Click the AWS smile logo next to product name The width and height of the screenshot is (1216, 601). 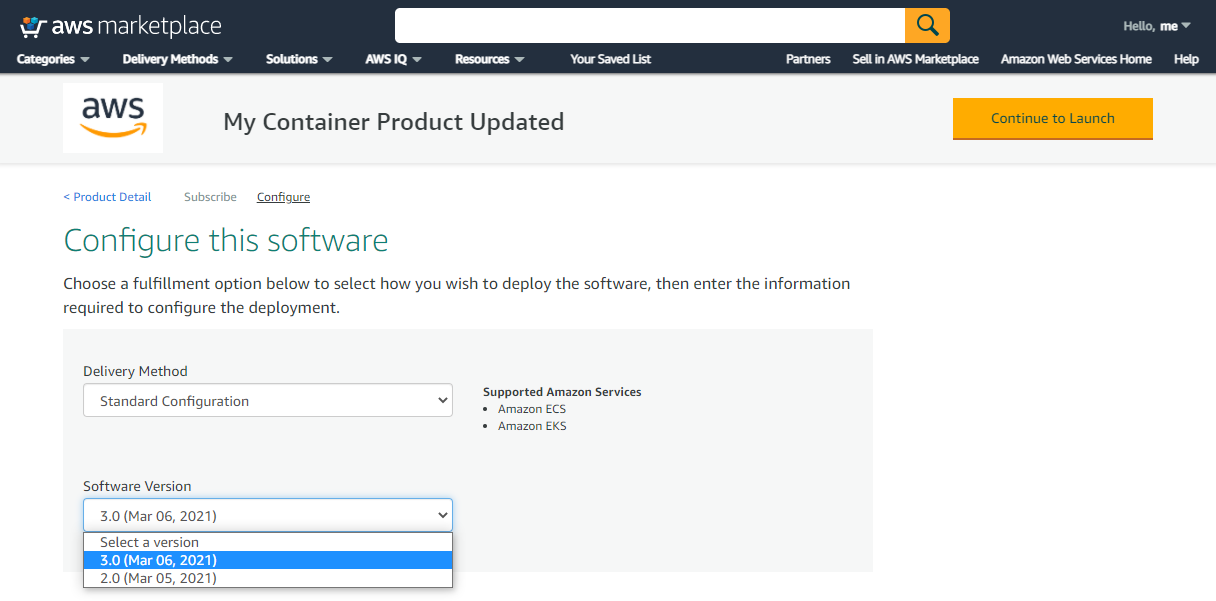point(112,117)
